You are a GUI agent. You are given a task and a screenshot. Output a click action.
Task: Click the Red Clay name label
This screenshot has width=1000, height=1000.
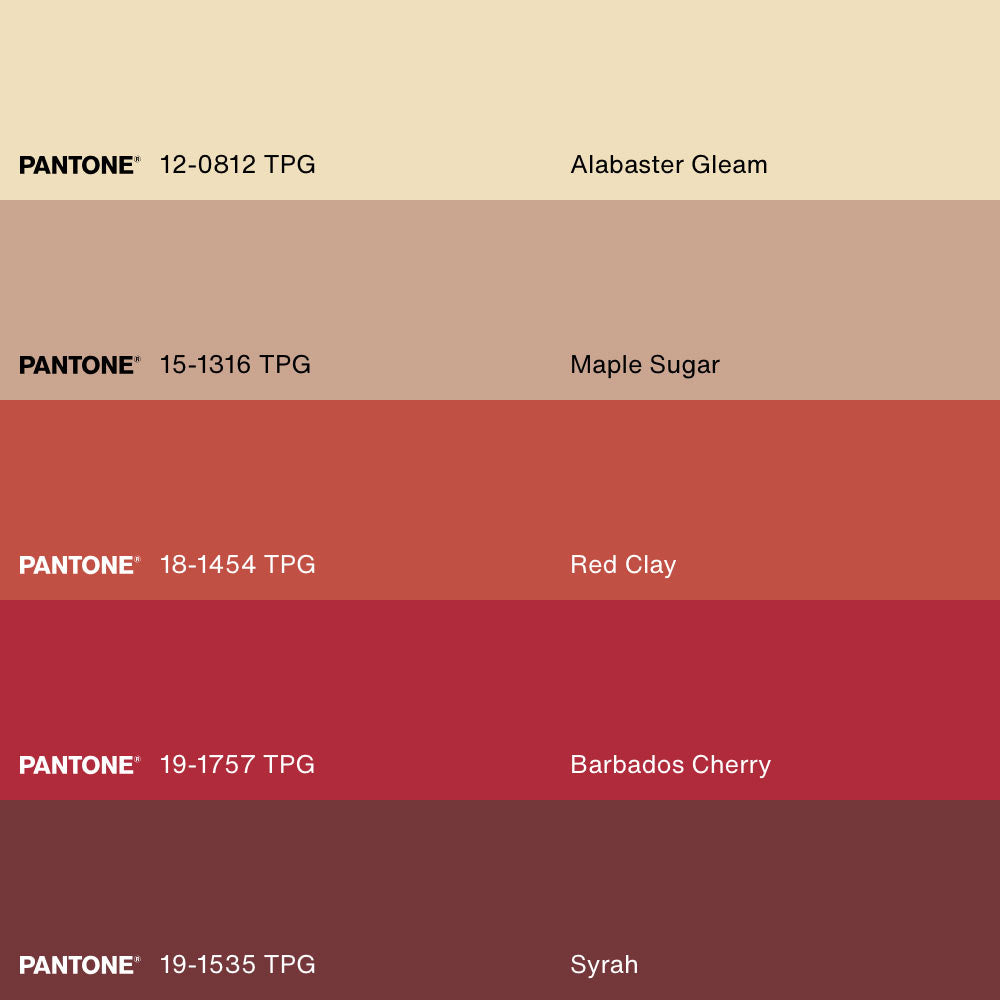[x=622, y=565]
